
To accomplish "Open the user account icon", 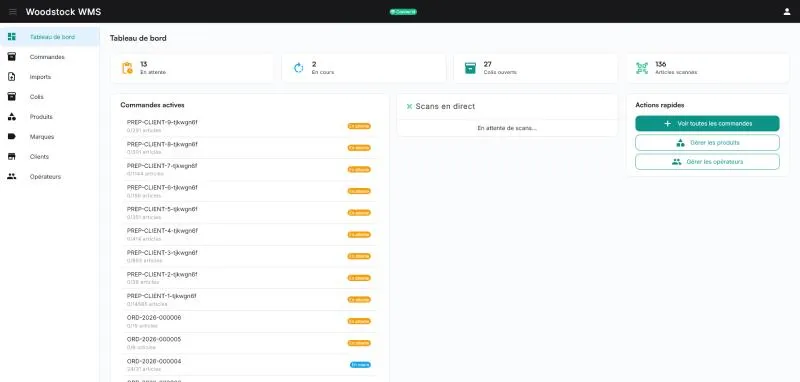I will click(787, 12).
